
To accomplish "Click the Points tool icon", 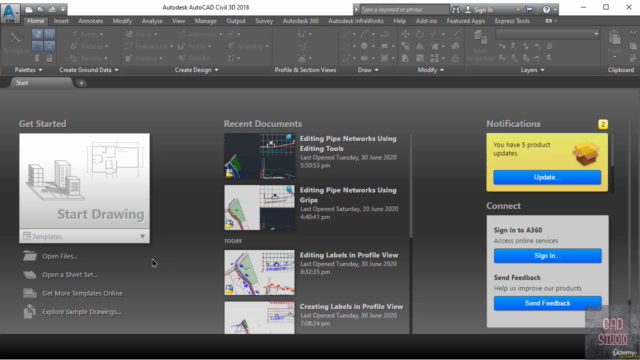I will click(74, 34).
